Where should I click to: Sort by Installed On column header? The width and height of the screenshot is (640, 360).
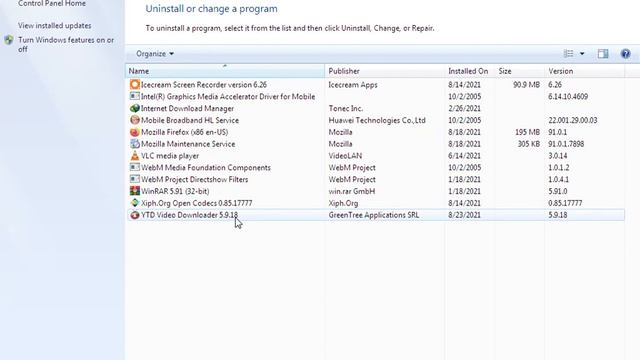click(x=470, y=71)
